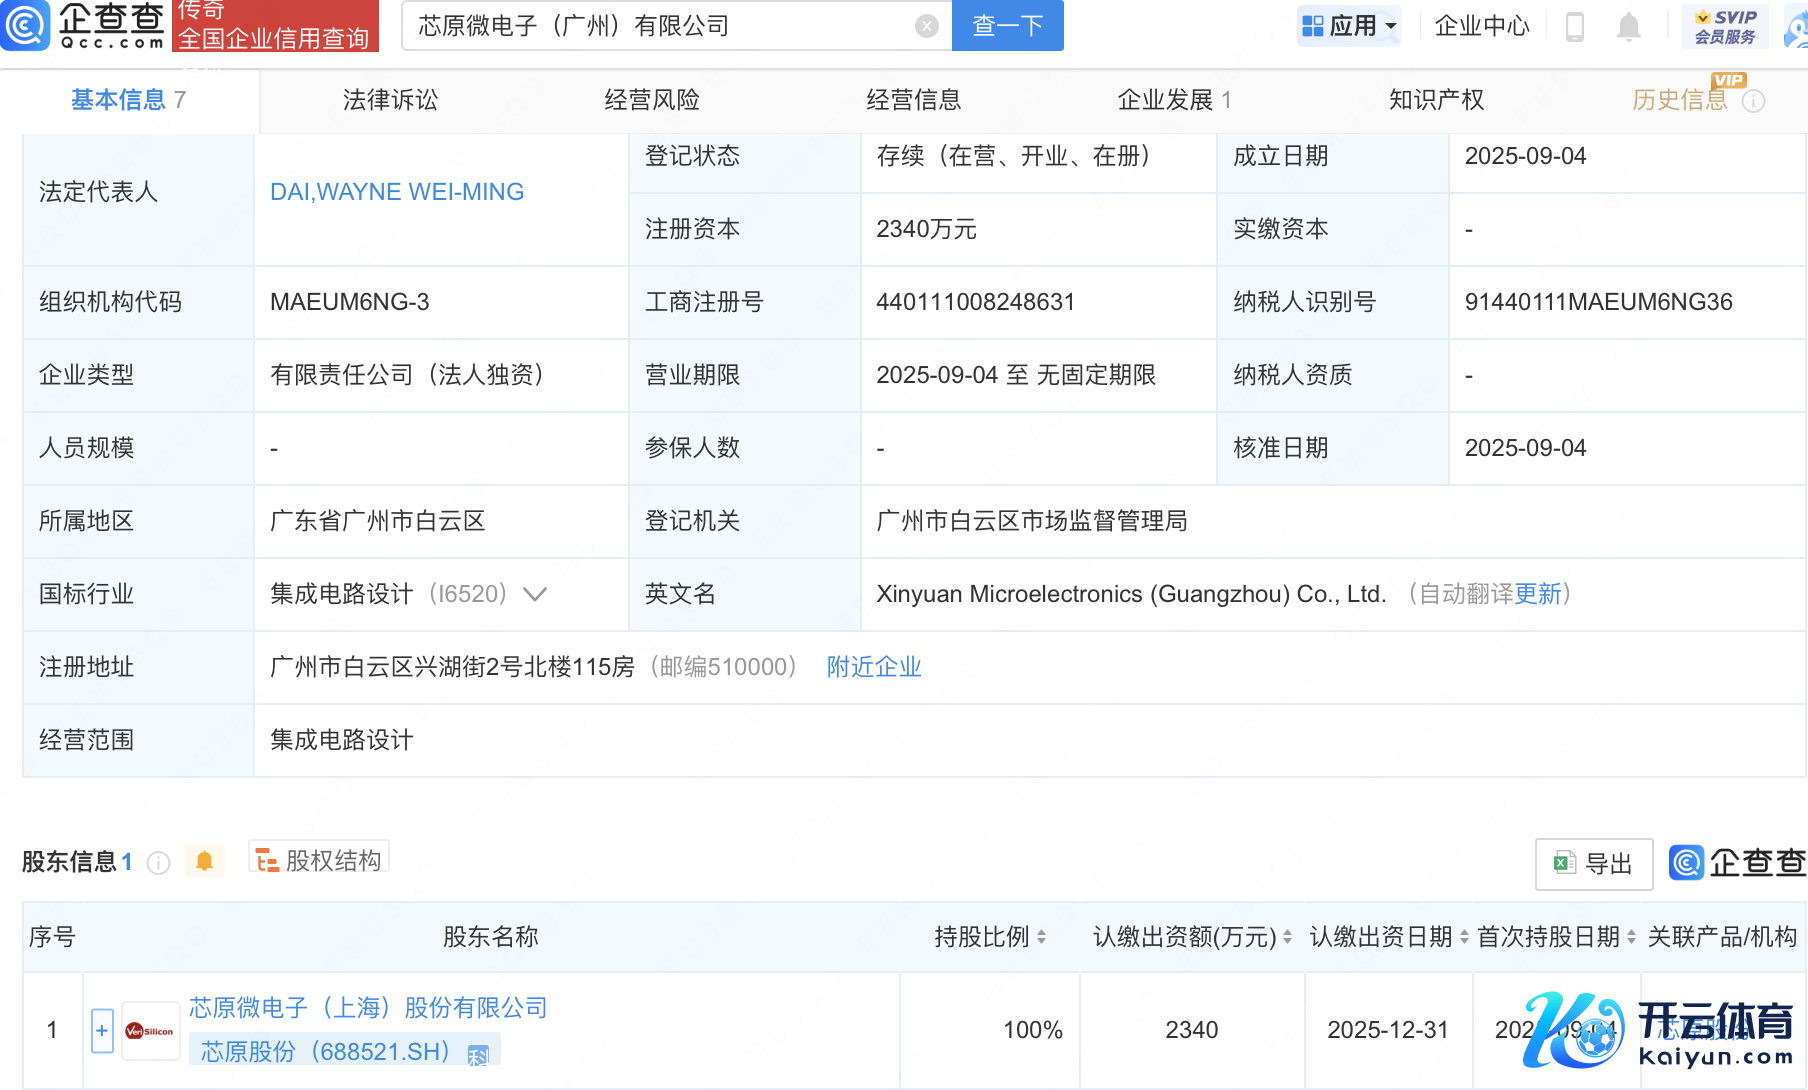
Task: Click the search input field
Action: point(660,26)
